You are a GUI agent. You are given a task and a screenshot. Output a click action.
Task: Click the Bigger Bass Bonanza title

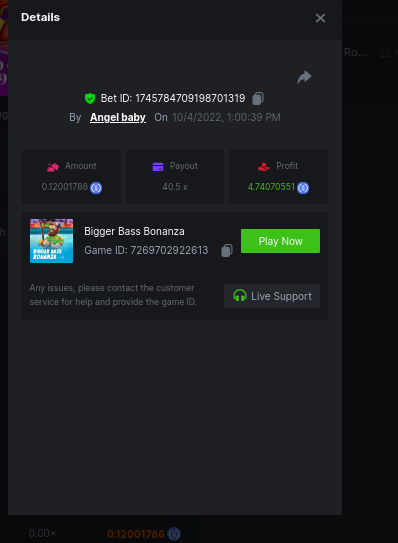coord(134,231)
